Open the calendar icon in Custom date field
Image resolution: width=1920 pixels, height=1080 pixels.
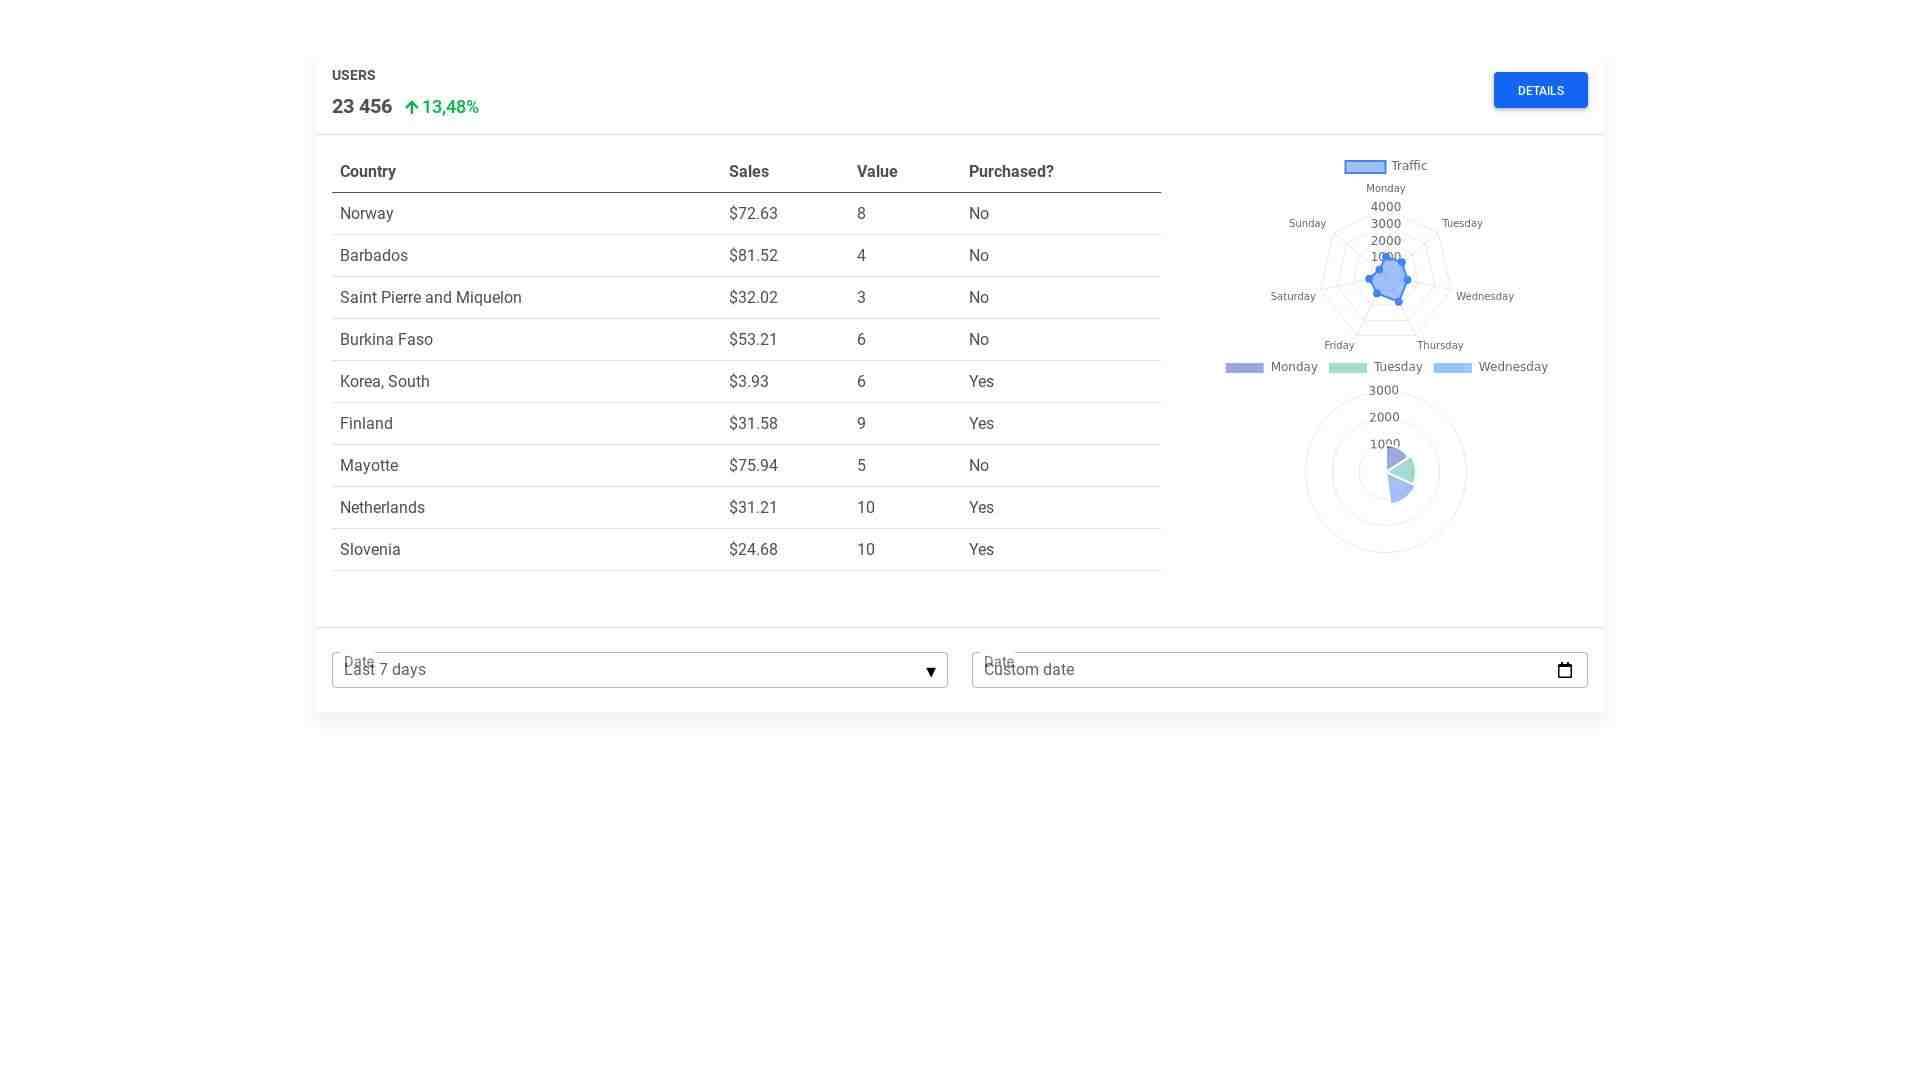pyautogui.click(x=1564, y=670)
